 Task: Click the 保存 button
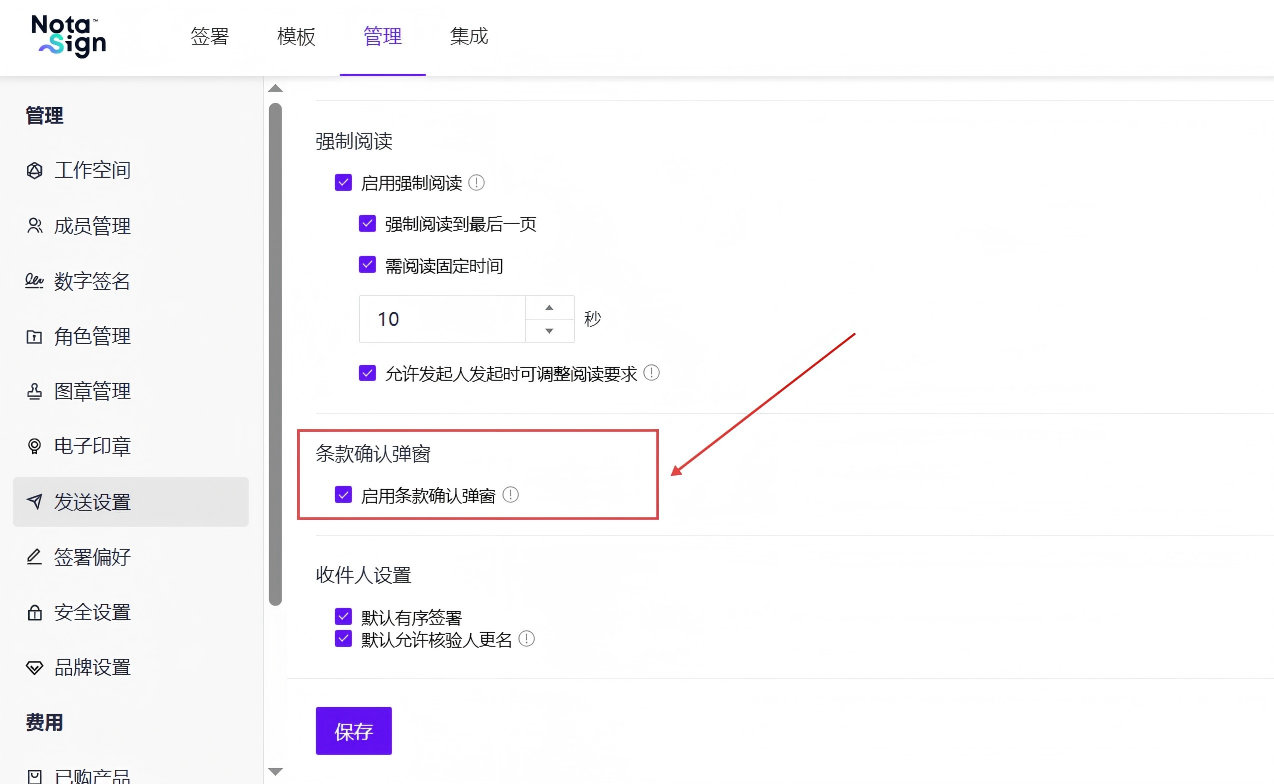[x=354, y=731]
